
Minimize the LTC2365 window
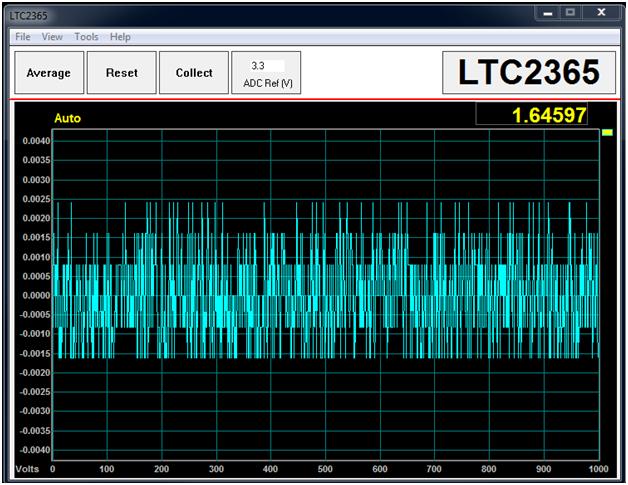547,13
